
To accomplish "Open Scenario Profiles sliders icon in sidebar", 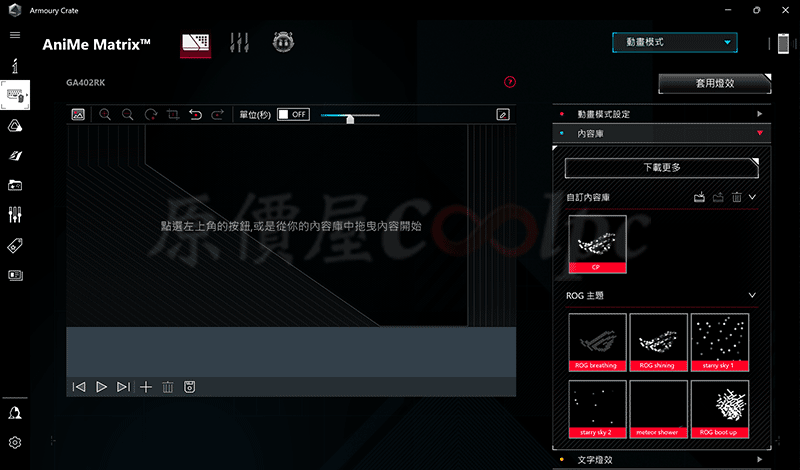I will tap(15, 215).
